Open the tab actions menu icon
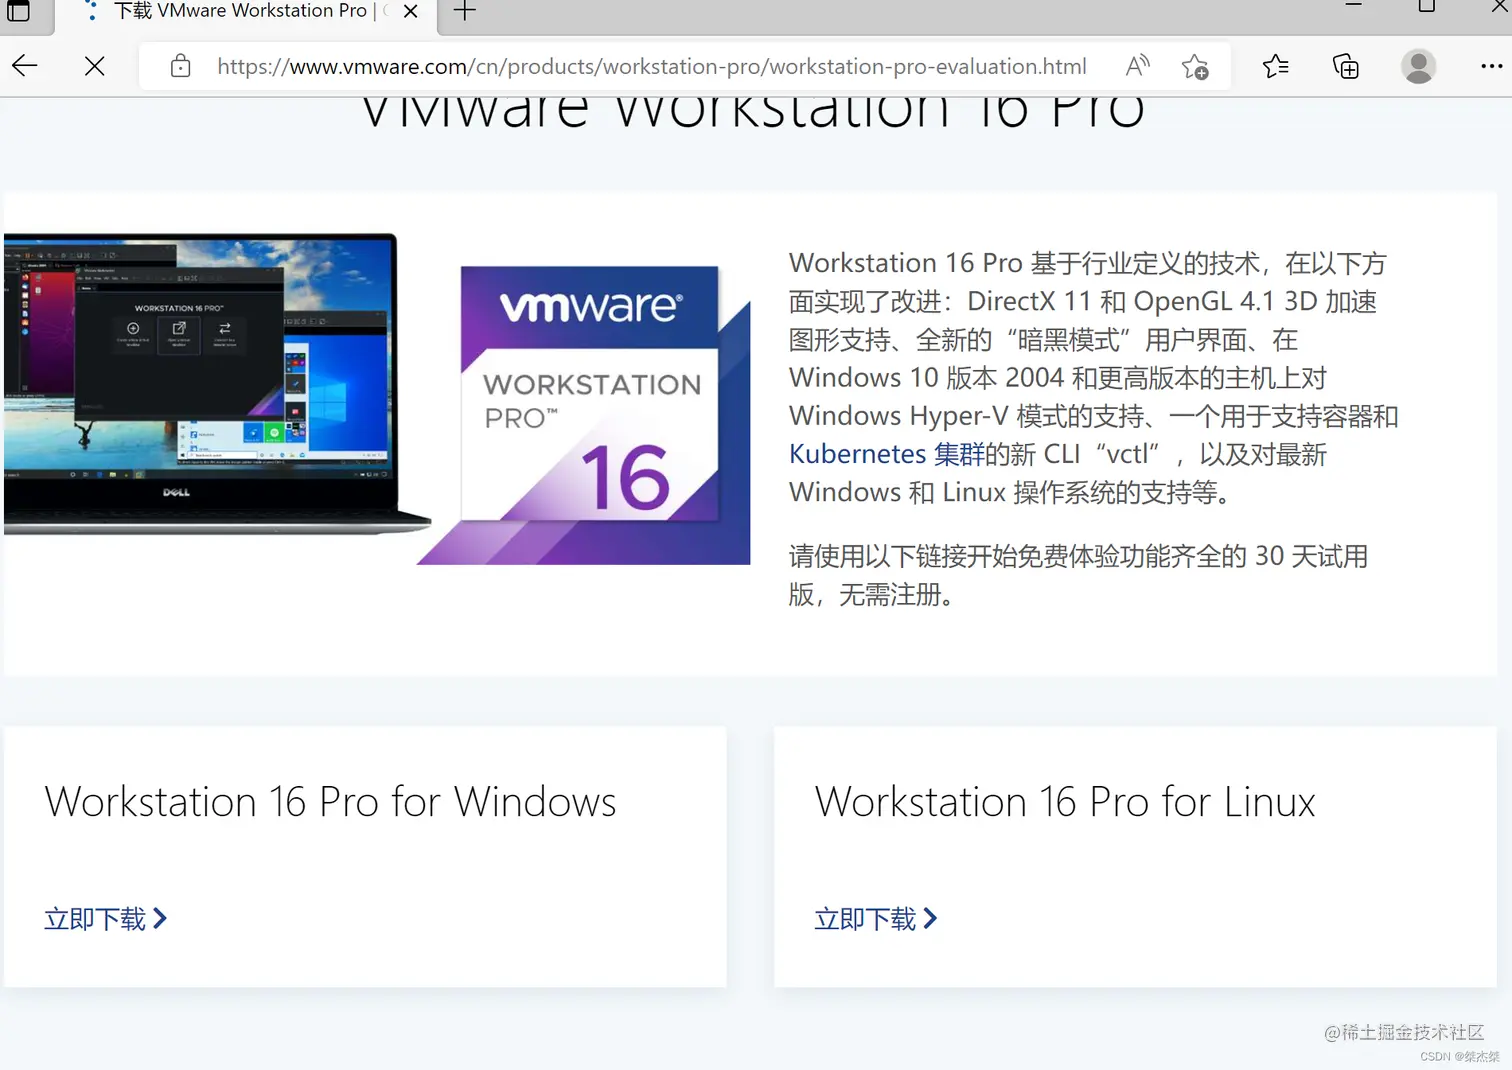Viewport: 1512px width, 1070px height. (18, 11)
